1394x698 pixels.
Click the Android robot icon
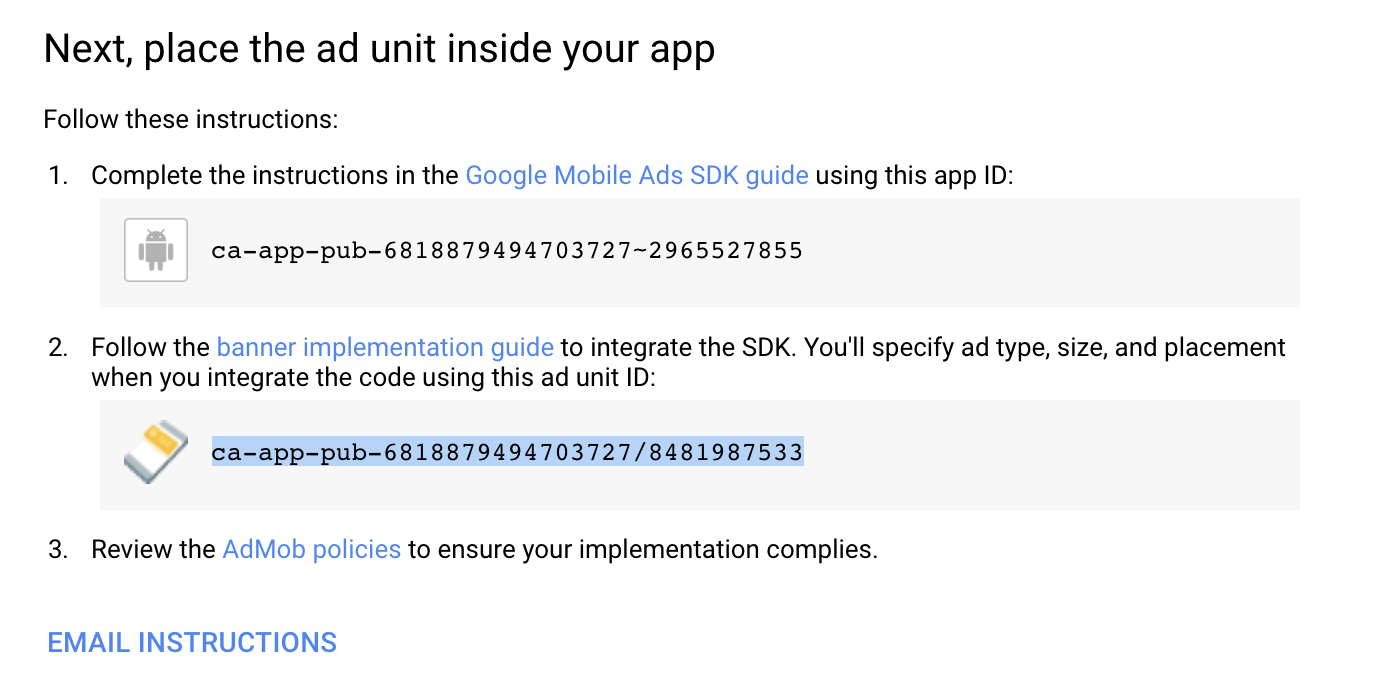(155, 250)
